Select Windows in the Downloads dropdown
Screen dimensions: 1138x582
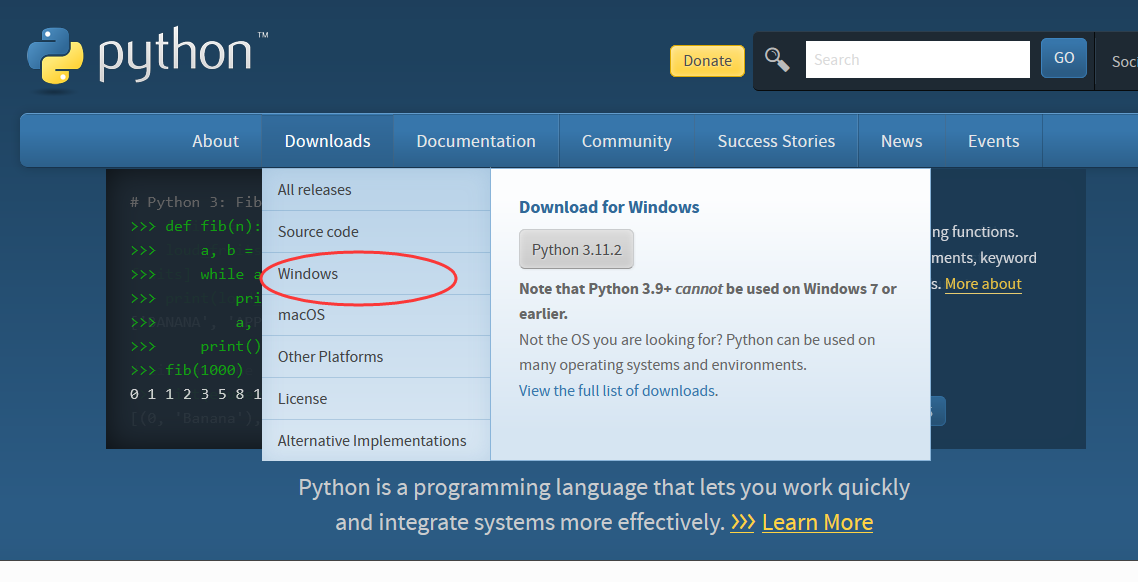point(308,274)
